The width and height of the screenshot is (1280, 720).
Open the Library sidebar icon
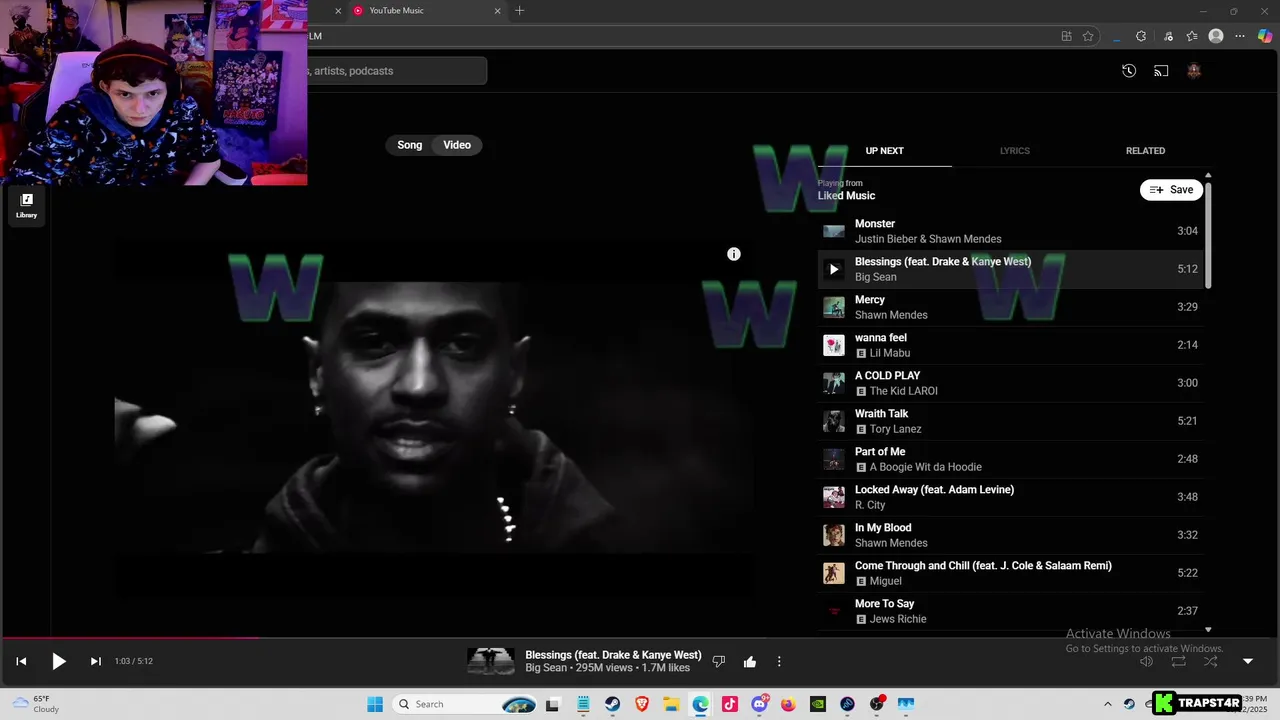(26, 205)
